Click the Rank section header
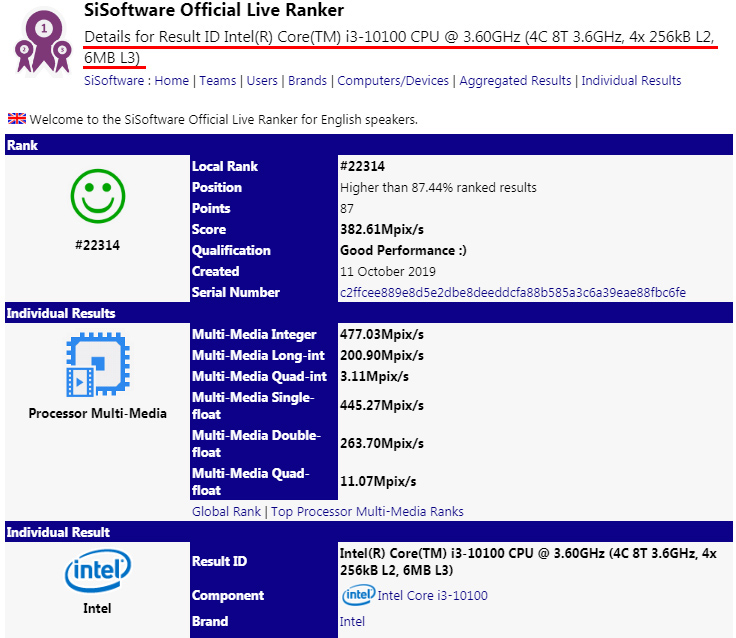Viewport: 736px width, 638px height. 369,145
